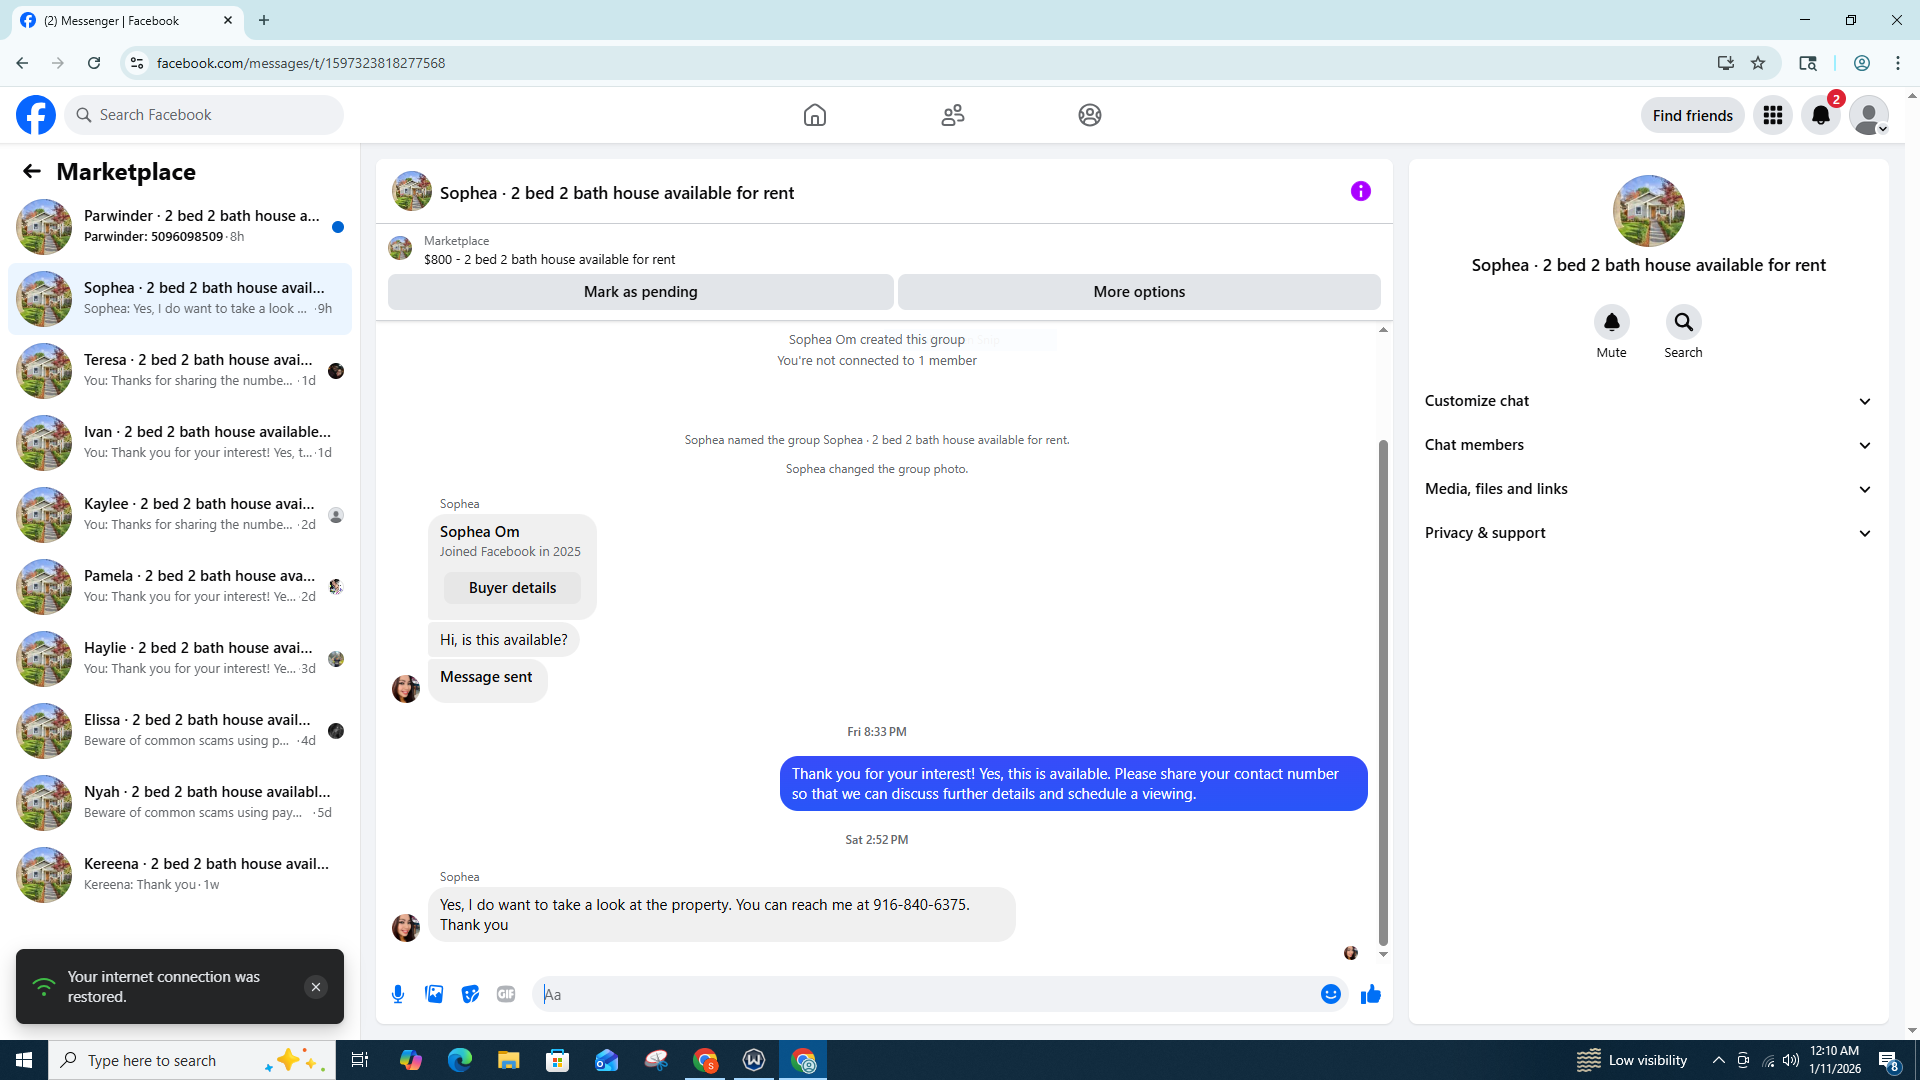This screenshot has height=1080, width=1920.
Task: Open the Chrome three-dot menu
Action: pyautogui.click(x=1898, y=63)
